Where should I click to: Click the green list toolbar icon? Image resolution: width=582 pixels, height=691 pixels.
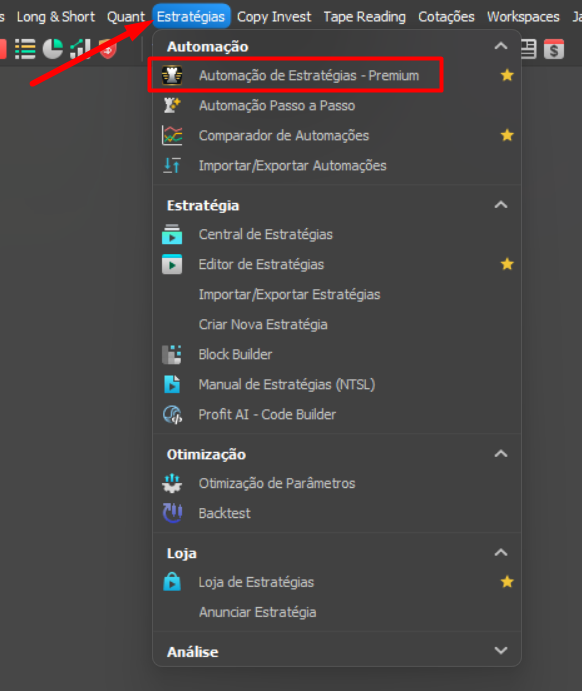click(25, 49)
